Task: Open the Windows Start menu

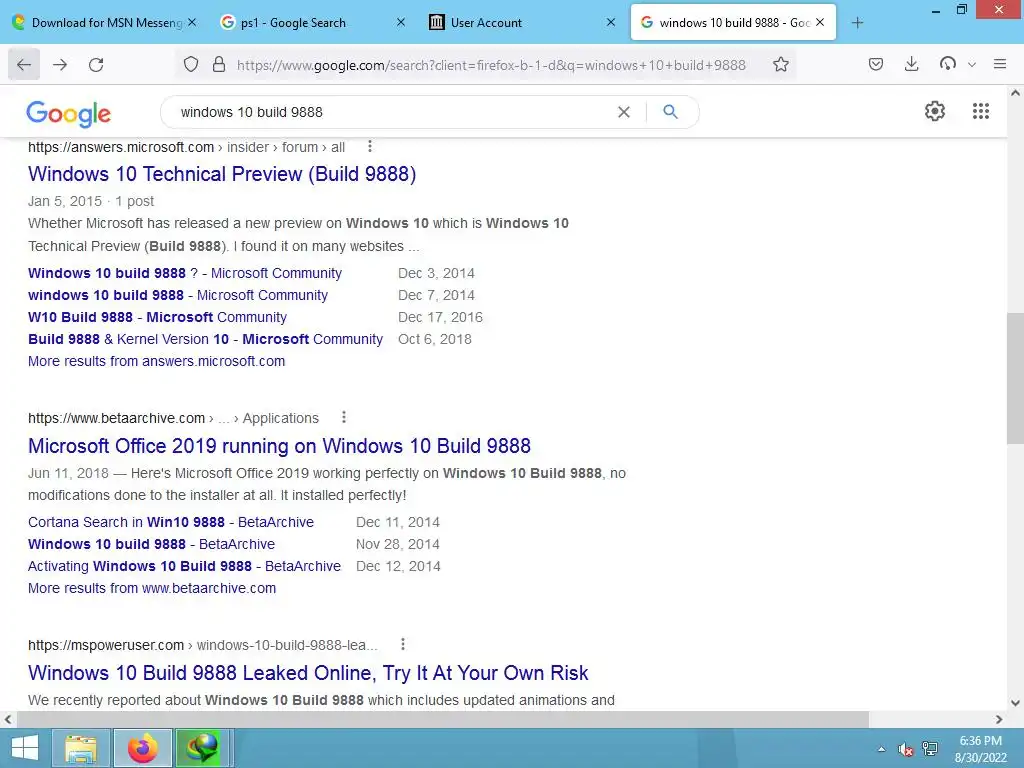Action: [25, 748]
